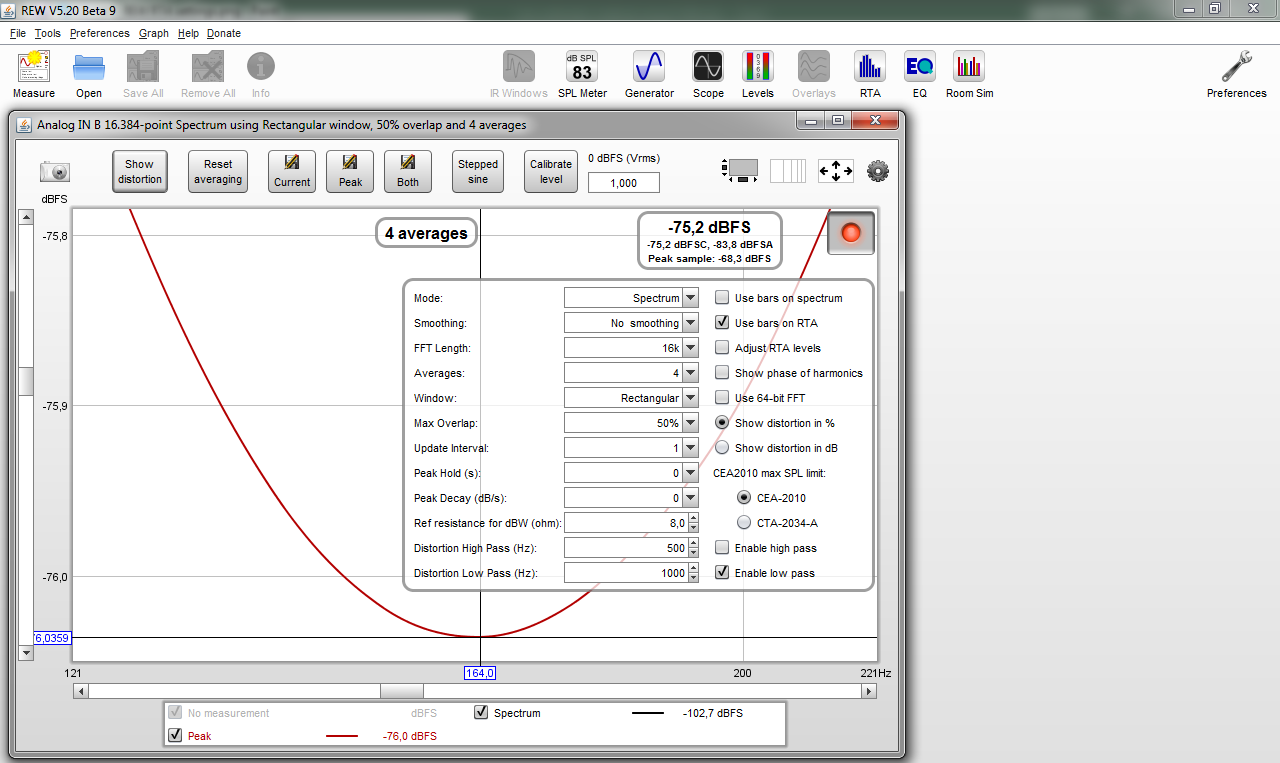Enable Use bars on spectrum
1280x763 pixels.
(x=722, y=298)
